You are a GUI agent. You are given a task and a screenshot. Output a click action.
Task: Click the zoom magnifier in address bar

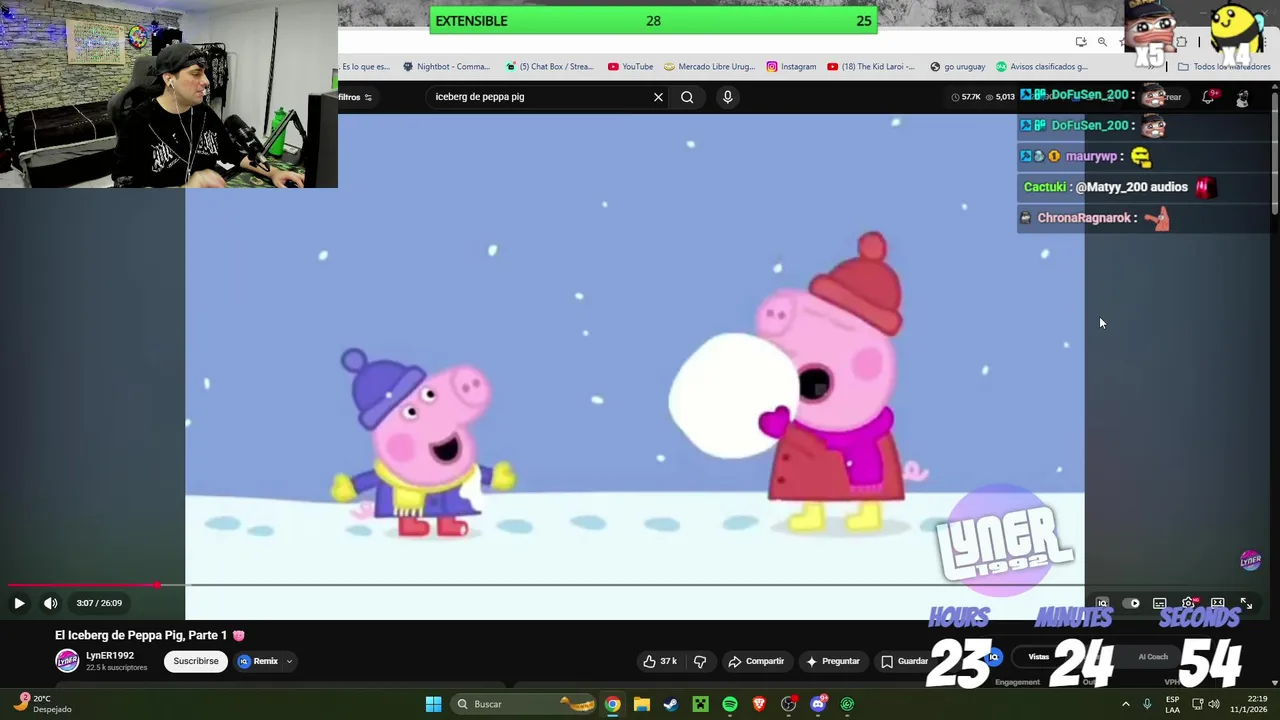[x=1102, y=42]
